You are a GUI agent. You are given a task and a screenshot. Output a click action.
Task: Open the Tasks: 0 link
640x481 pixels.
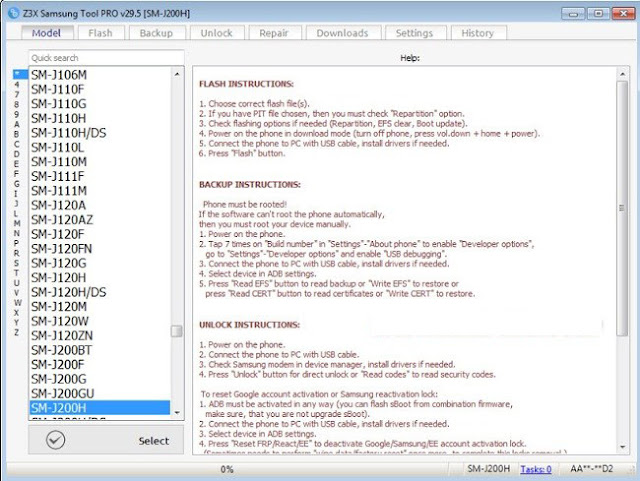pos(536,469)
